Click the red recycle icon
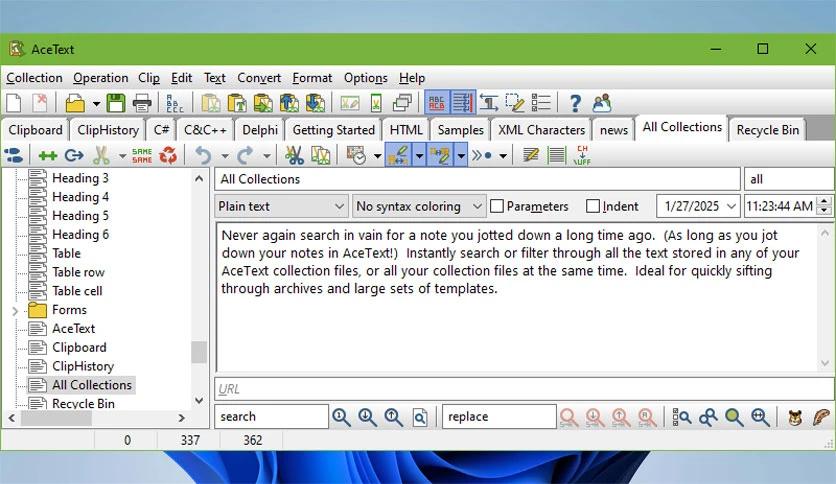The image size is (836, 484). point(168,155)
